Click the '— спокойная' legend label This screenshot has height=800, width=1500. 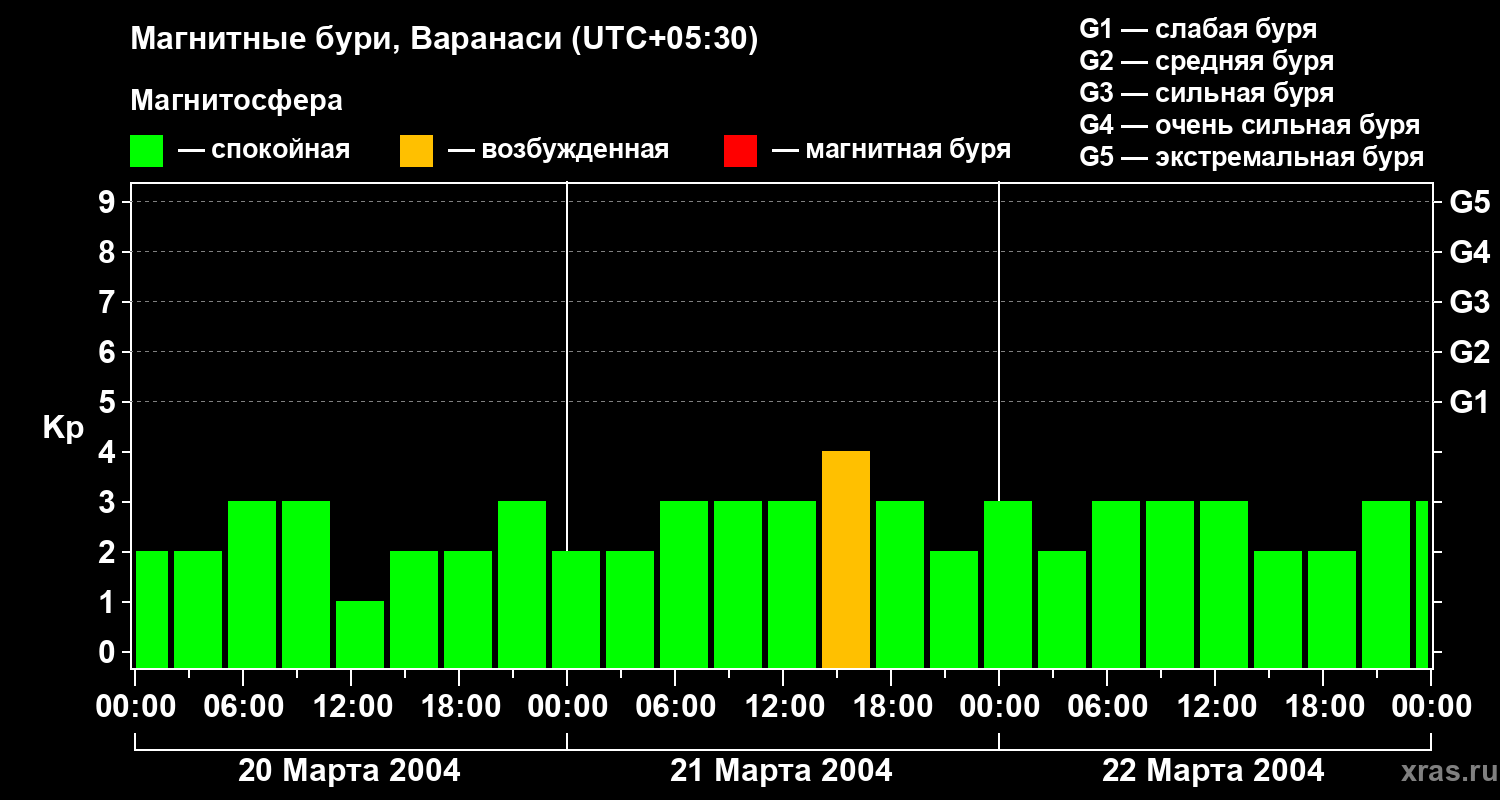coord(264,150)
